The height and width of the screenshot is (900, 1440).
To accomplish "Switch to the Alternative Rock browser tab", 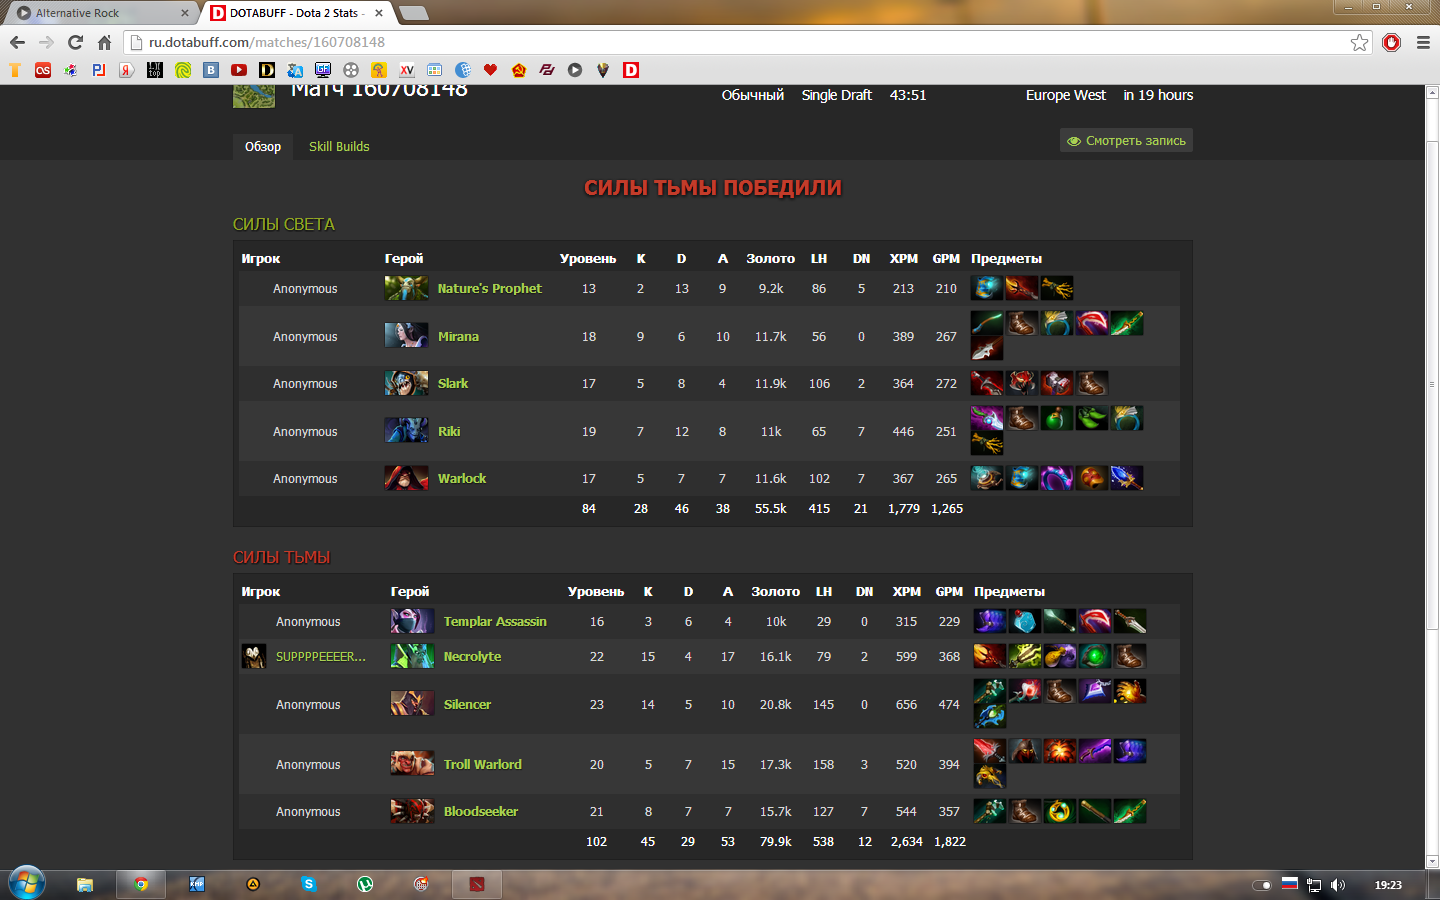I will click(100, 13).
